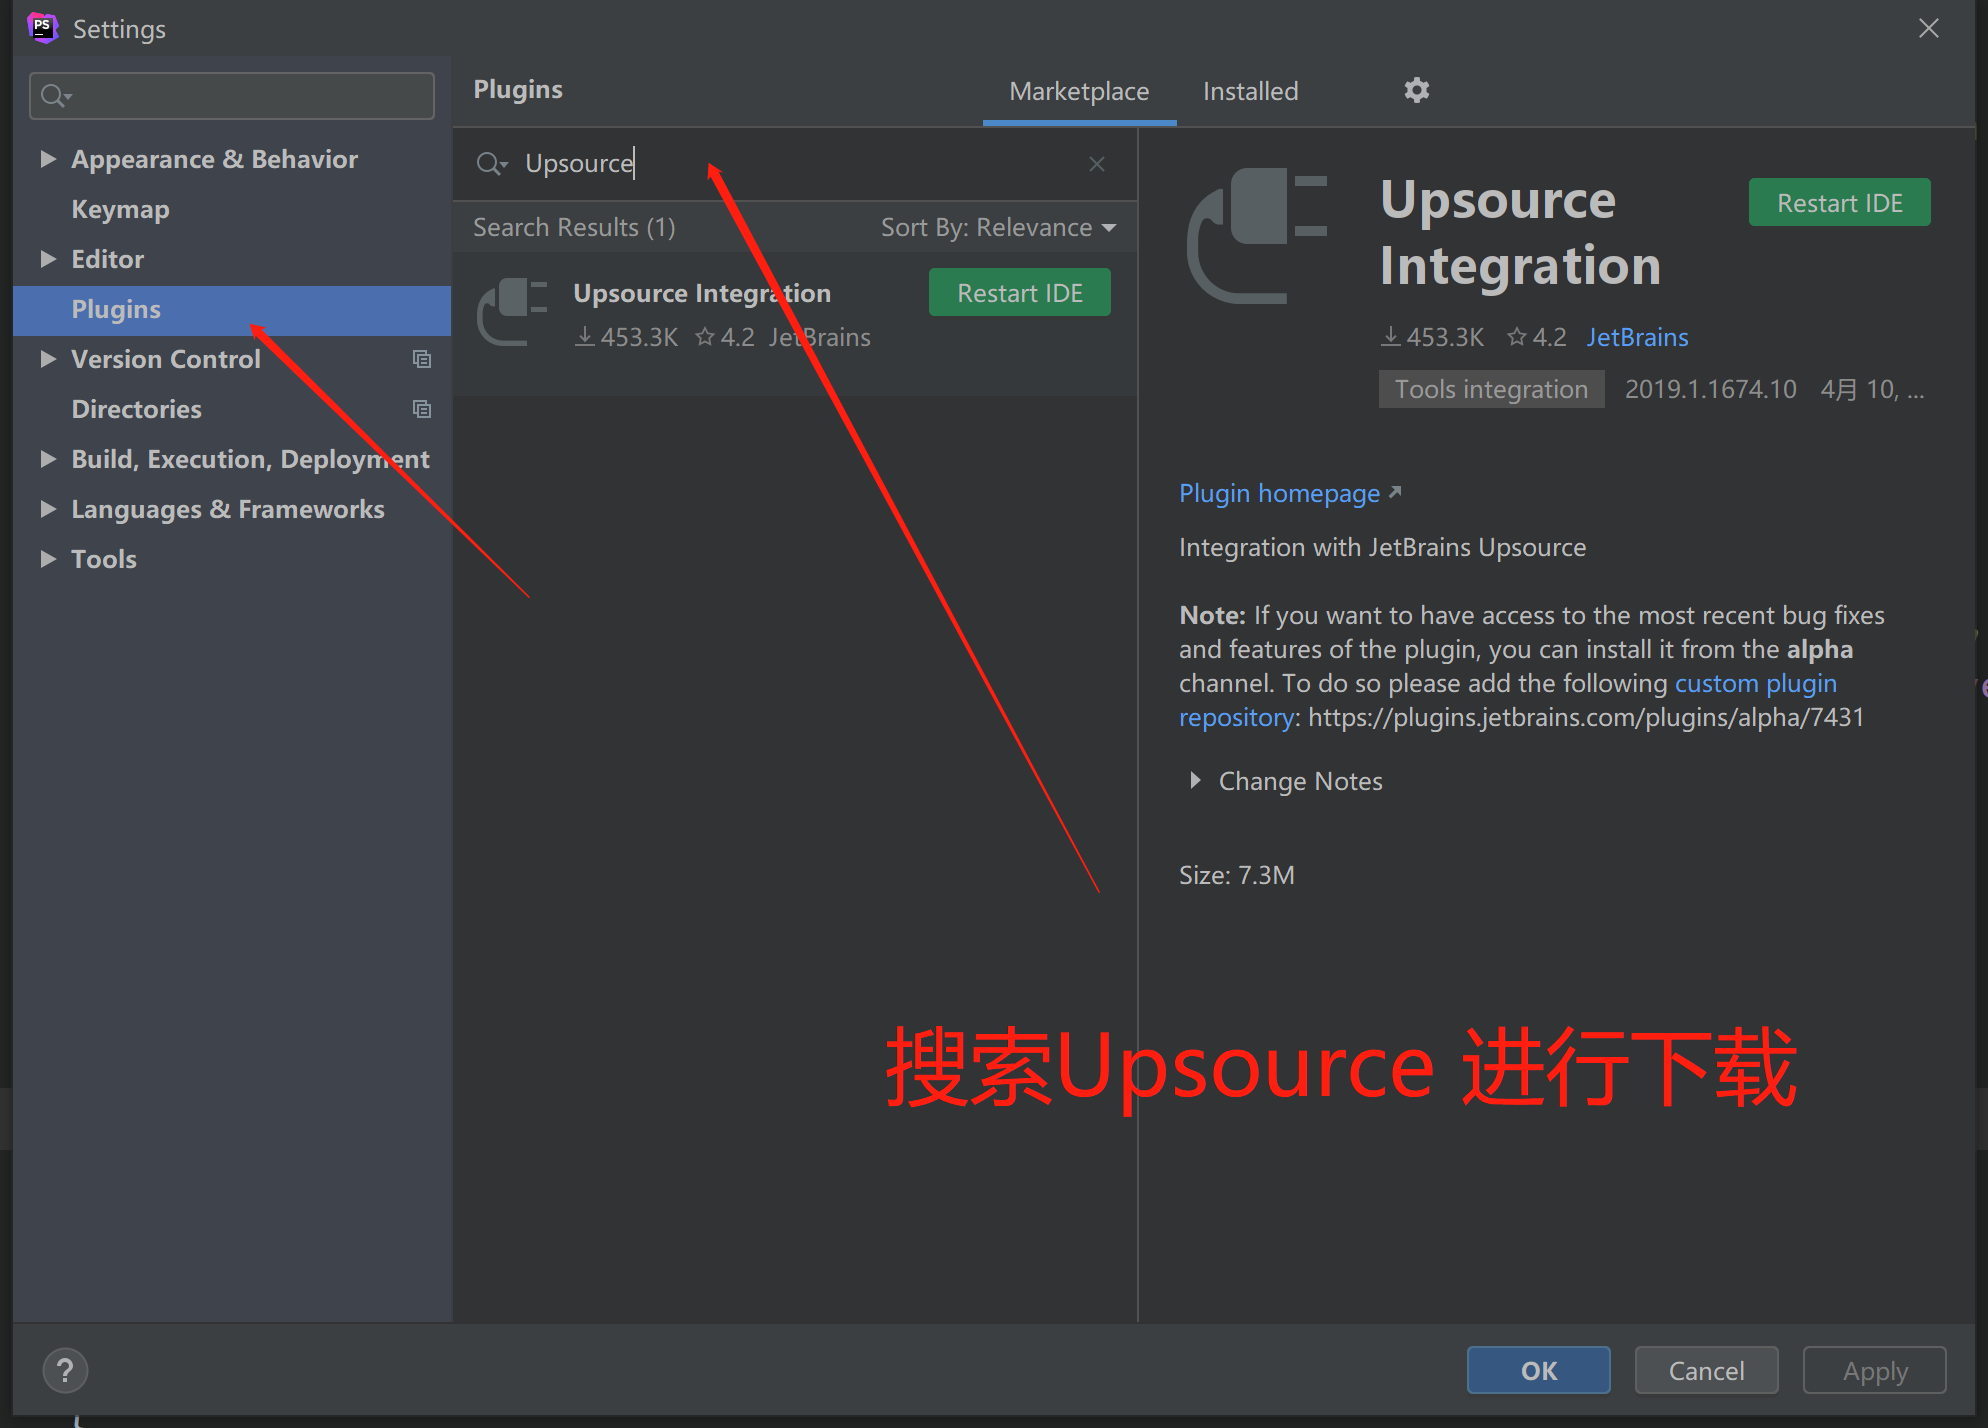Click the version 2019.1.1674.10 text
This screenshot has width=1988, height=1428.
[1710, 389]
